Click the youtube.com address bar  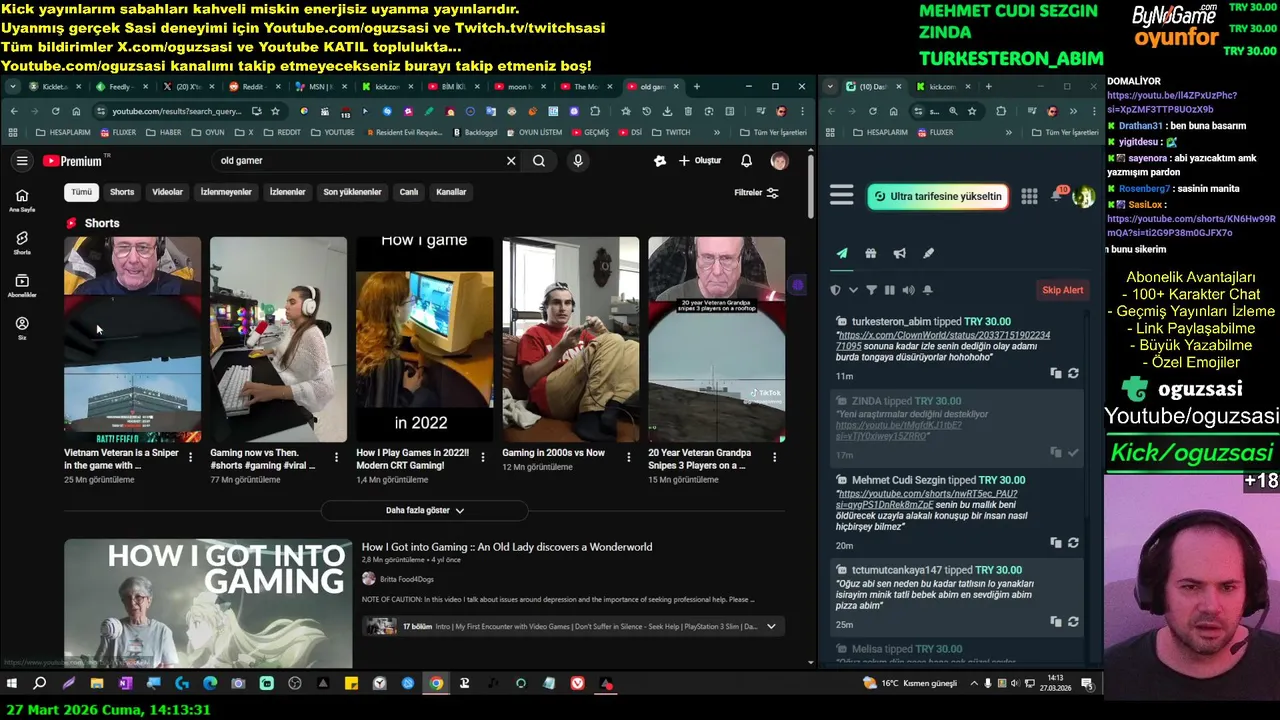point(176,111)
